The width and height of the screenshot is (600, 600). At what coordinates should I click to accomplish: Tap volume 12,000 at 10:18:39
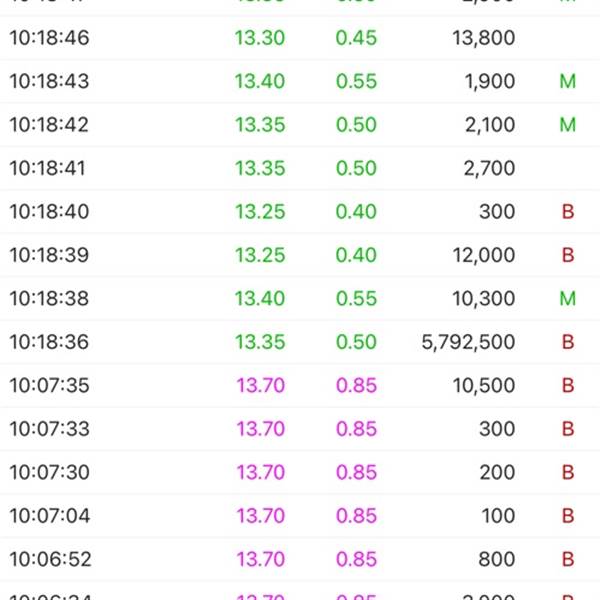pos(484,255)
